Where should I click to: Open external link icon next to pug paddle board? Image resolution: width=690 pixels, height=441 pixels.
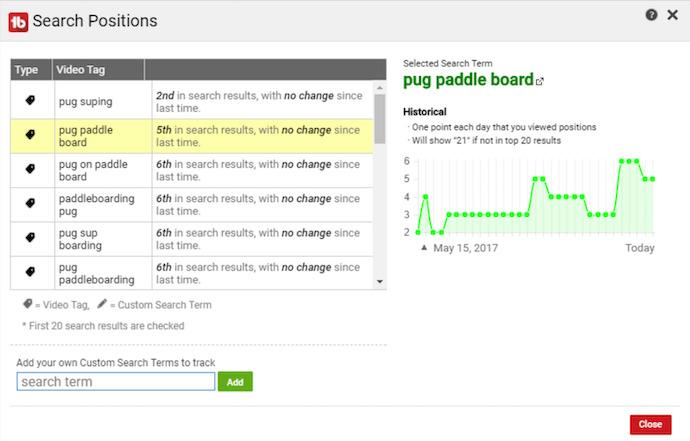tap(541, 82)
